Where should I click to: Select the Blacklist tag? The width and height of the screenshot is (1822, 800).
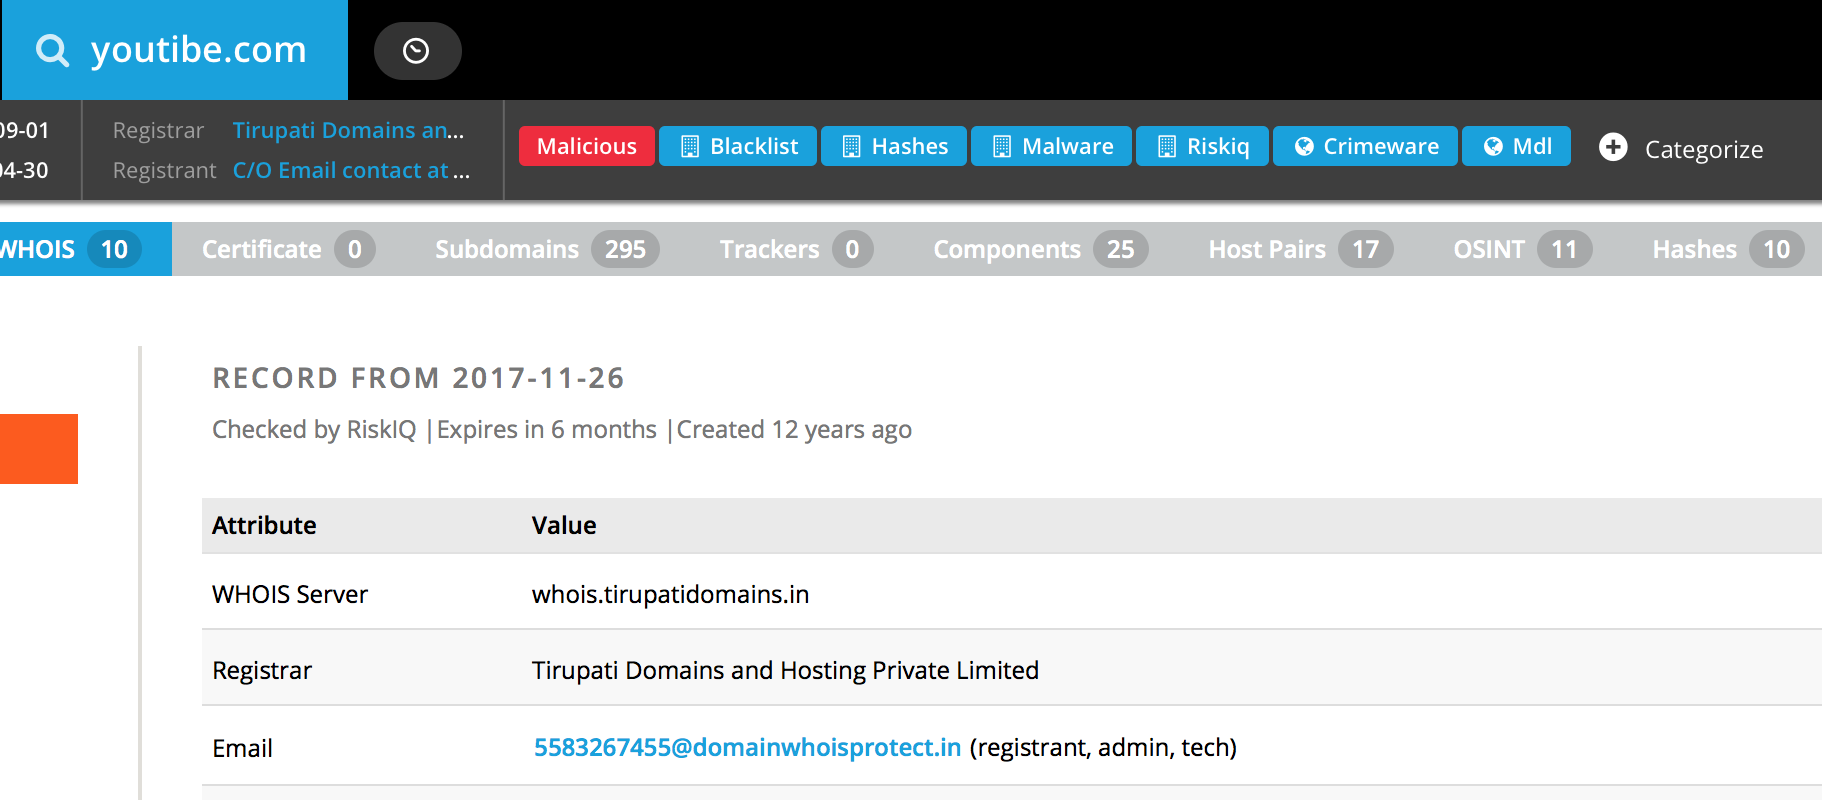coord(738,146)
